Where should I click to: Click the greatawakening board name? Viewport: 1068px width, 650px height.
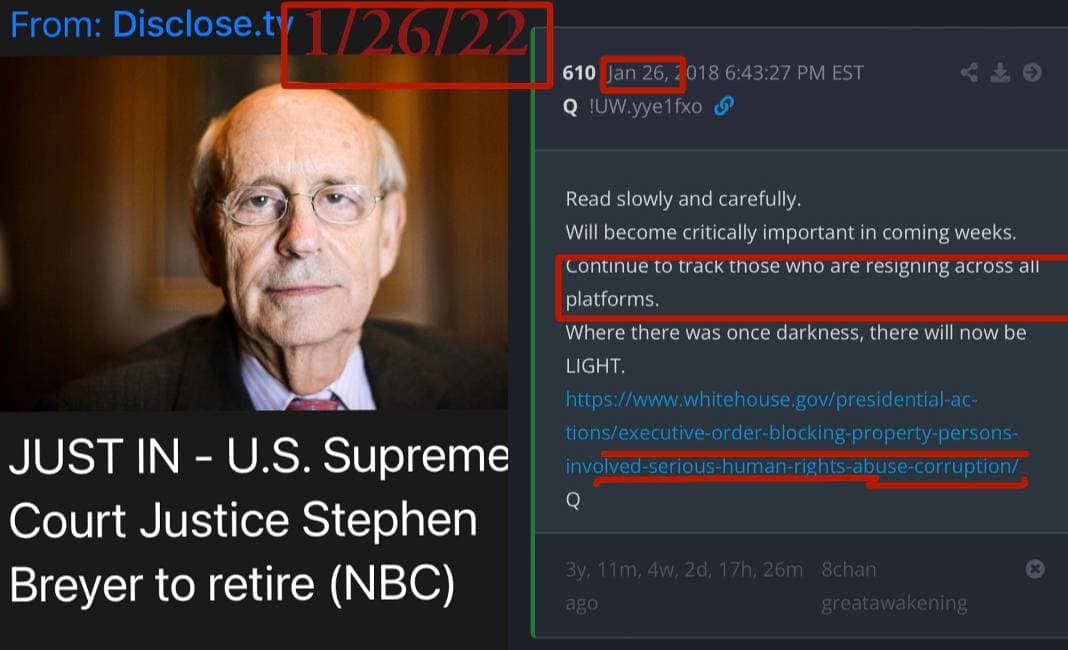(x=894, y=603)
